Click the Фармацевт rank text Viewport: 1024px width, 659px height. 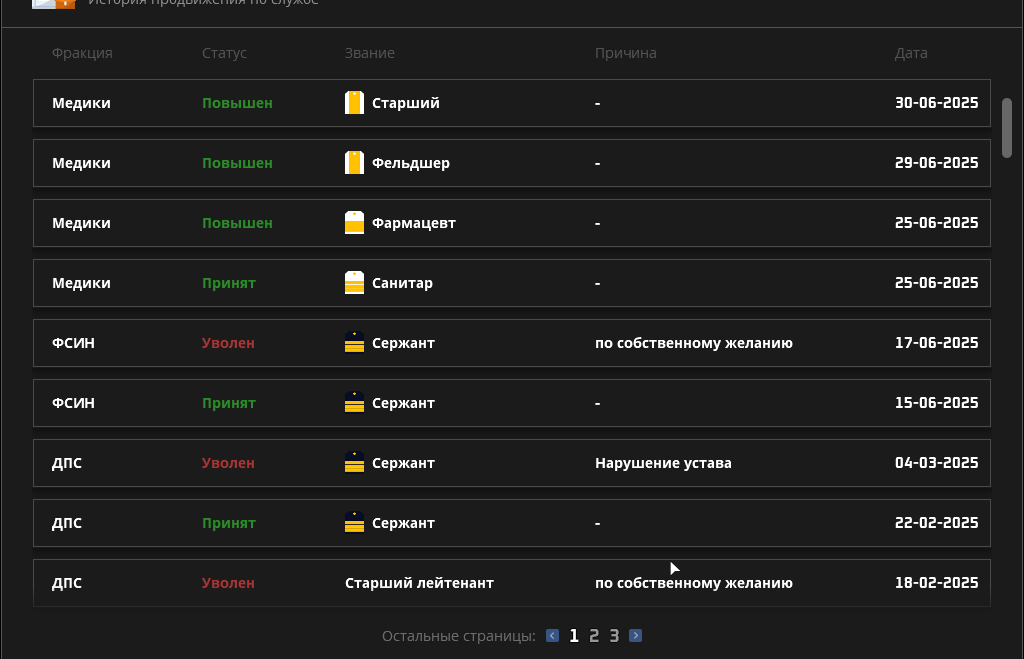pyautogui.click(x=414, y=223)
